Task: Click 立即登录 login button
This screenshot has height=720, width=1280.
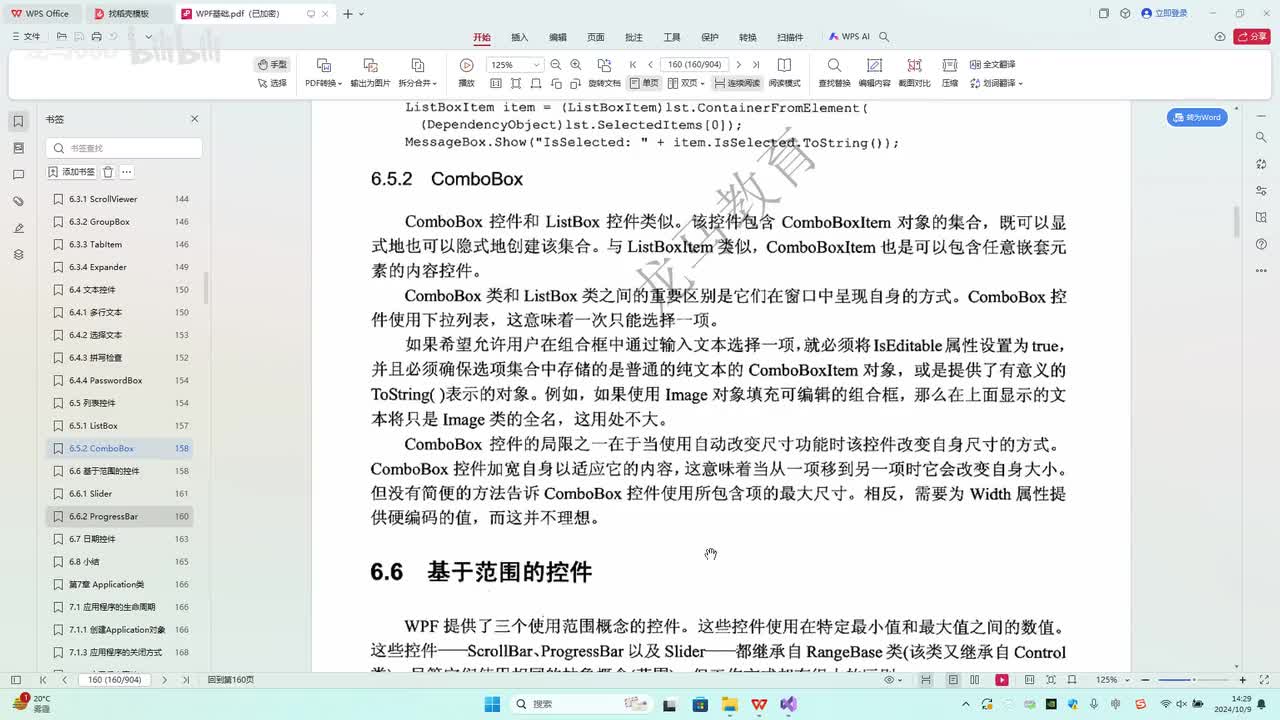Action: click(x=1164, y=14)
